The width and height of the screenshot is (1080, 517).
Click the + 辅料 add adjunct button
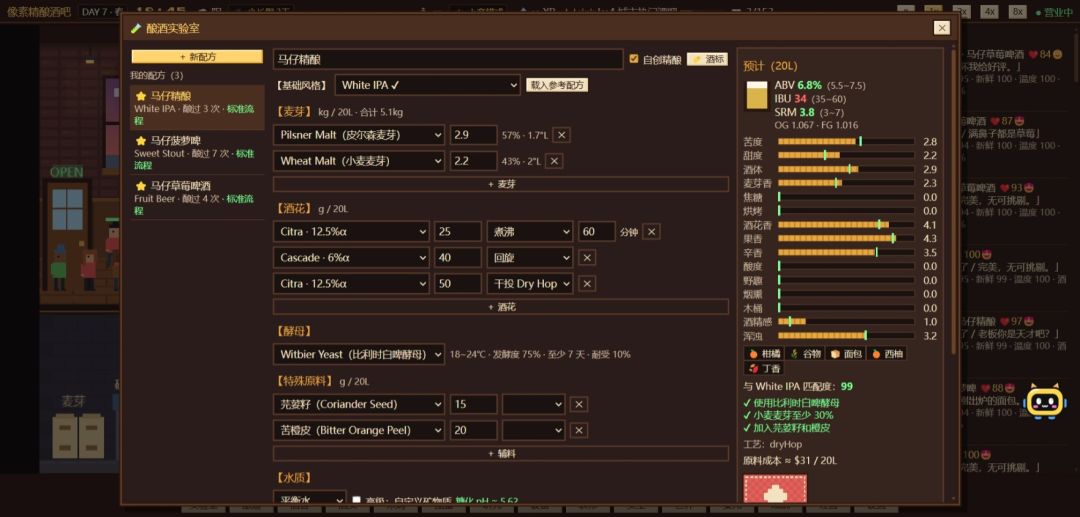tap(501, 454)
